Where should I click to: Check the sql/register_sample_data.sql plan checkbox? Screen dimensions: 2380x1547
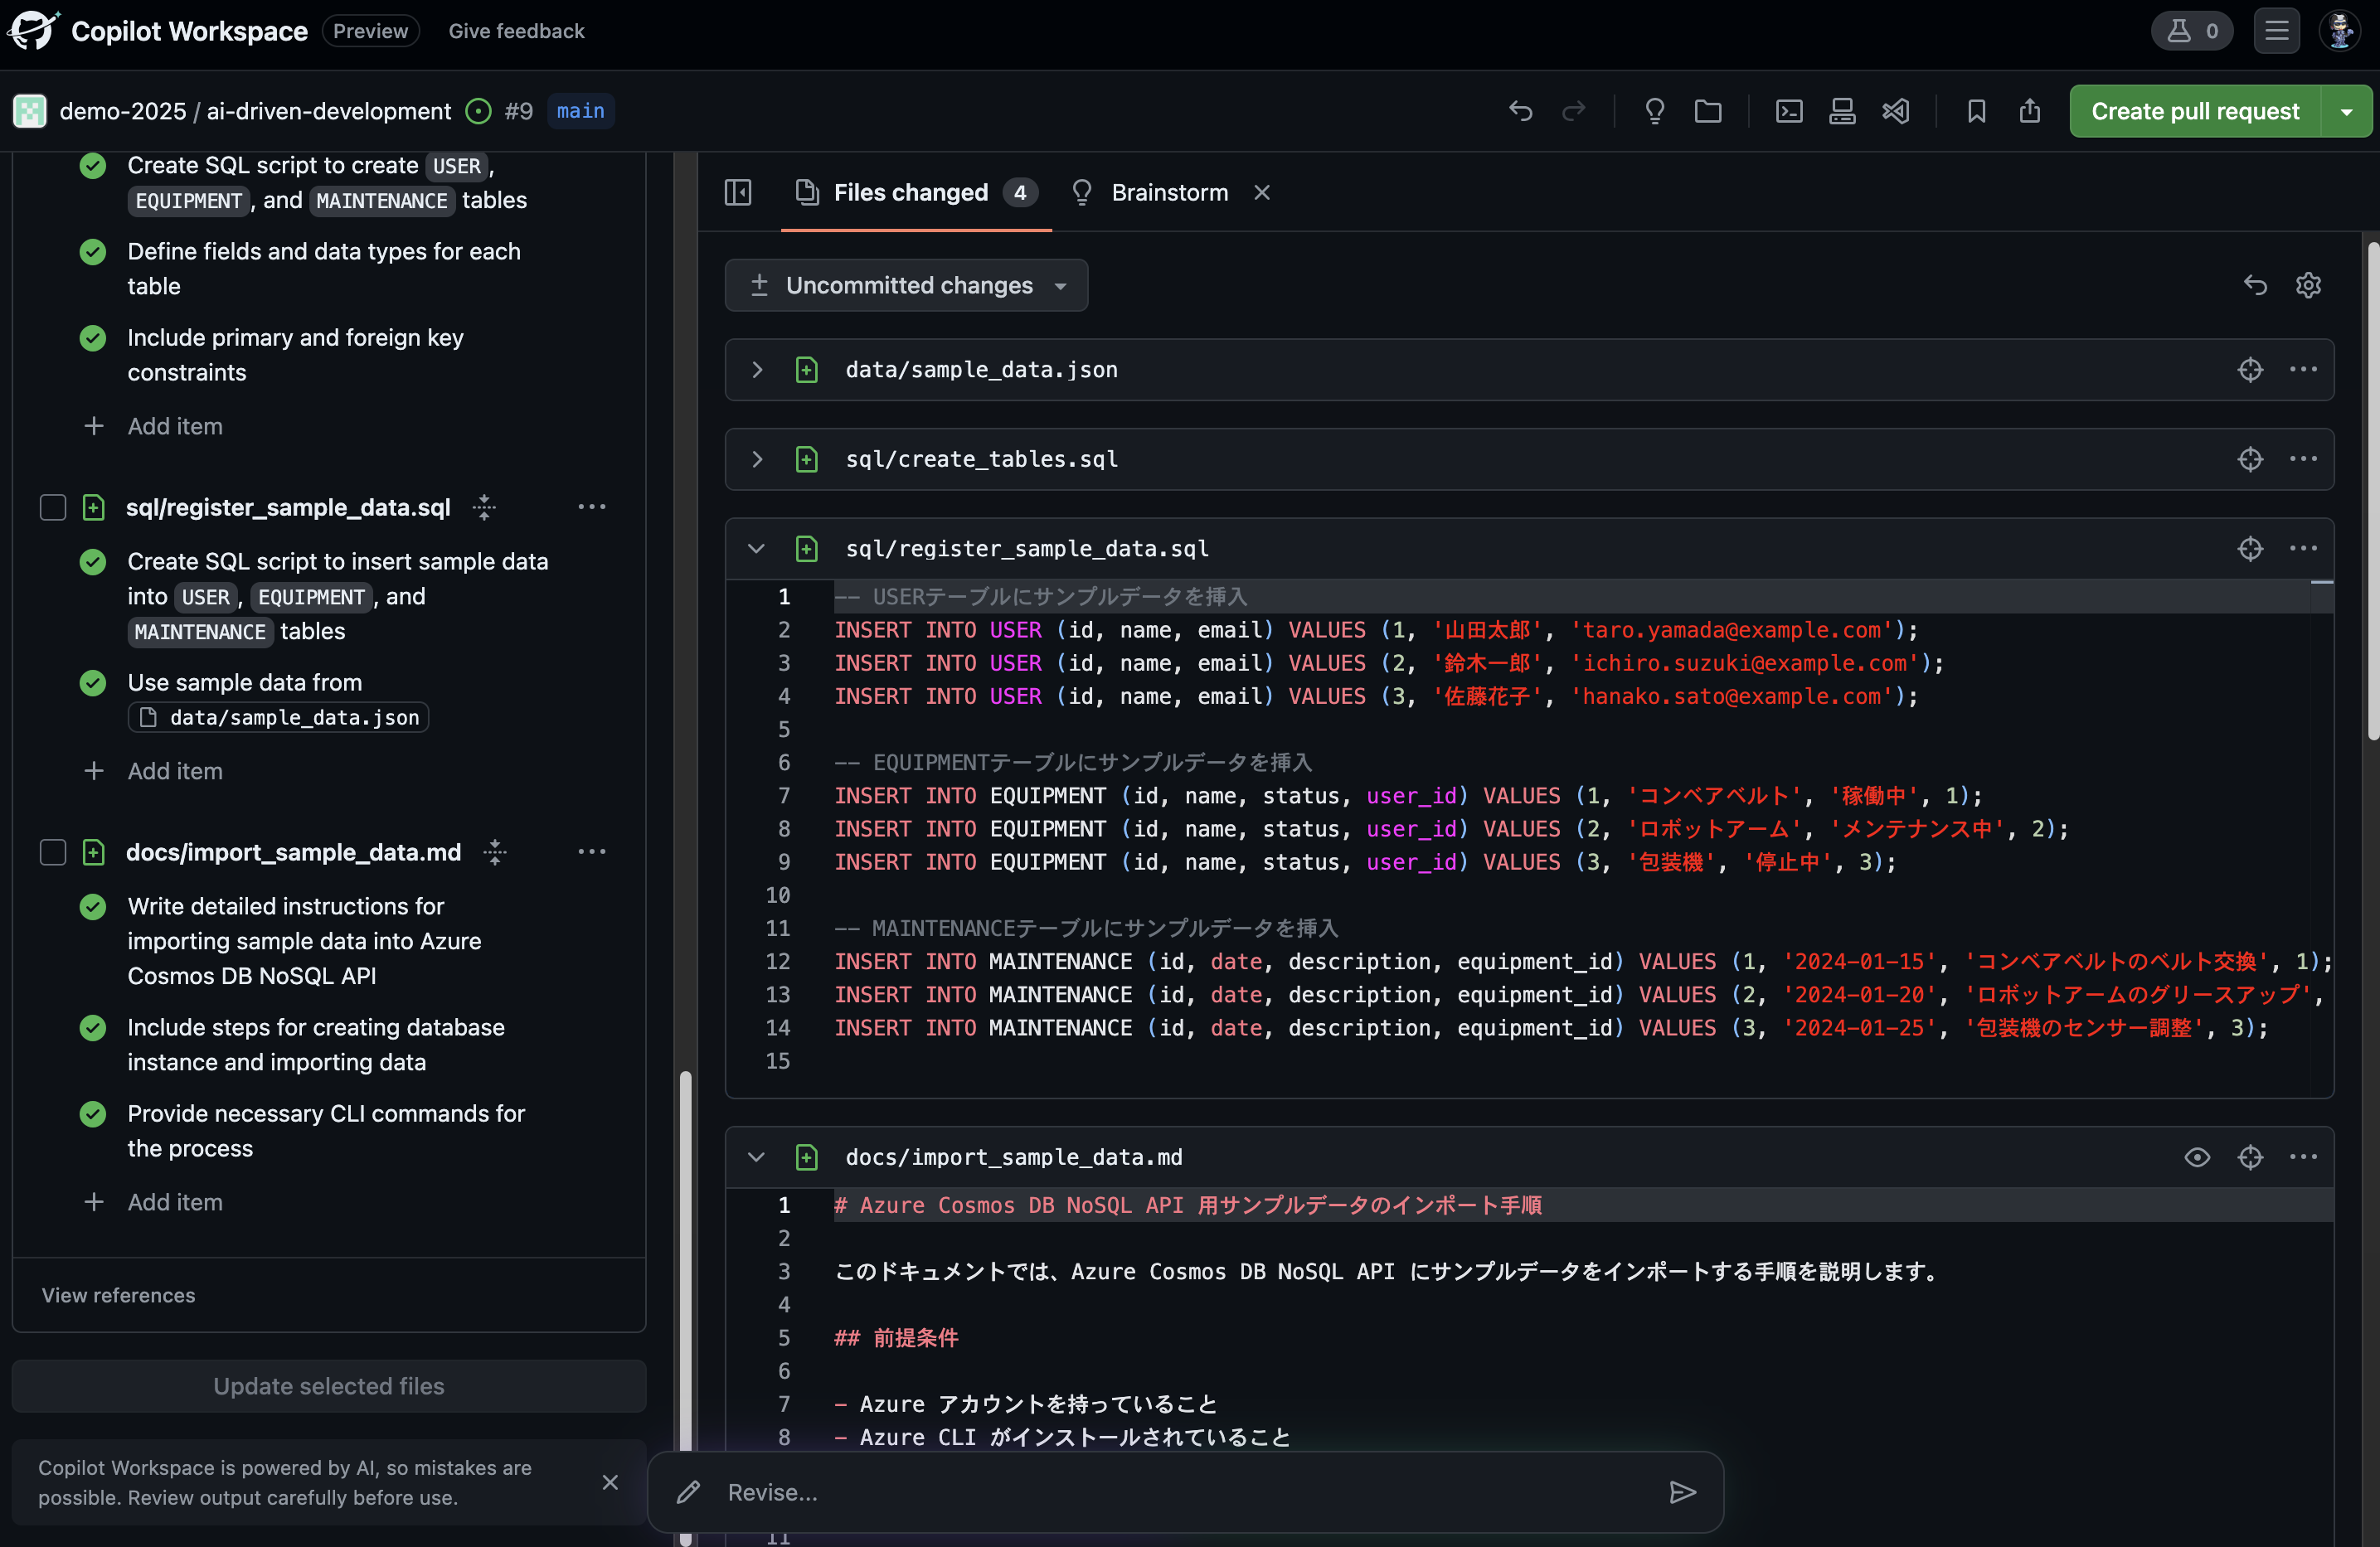[53, 508]
